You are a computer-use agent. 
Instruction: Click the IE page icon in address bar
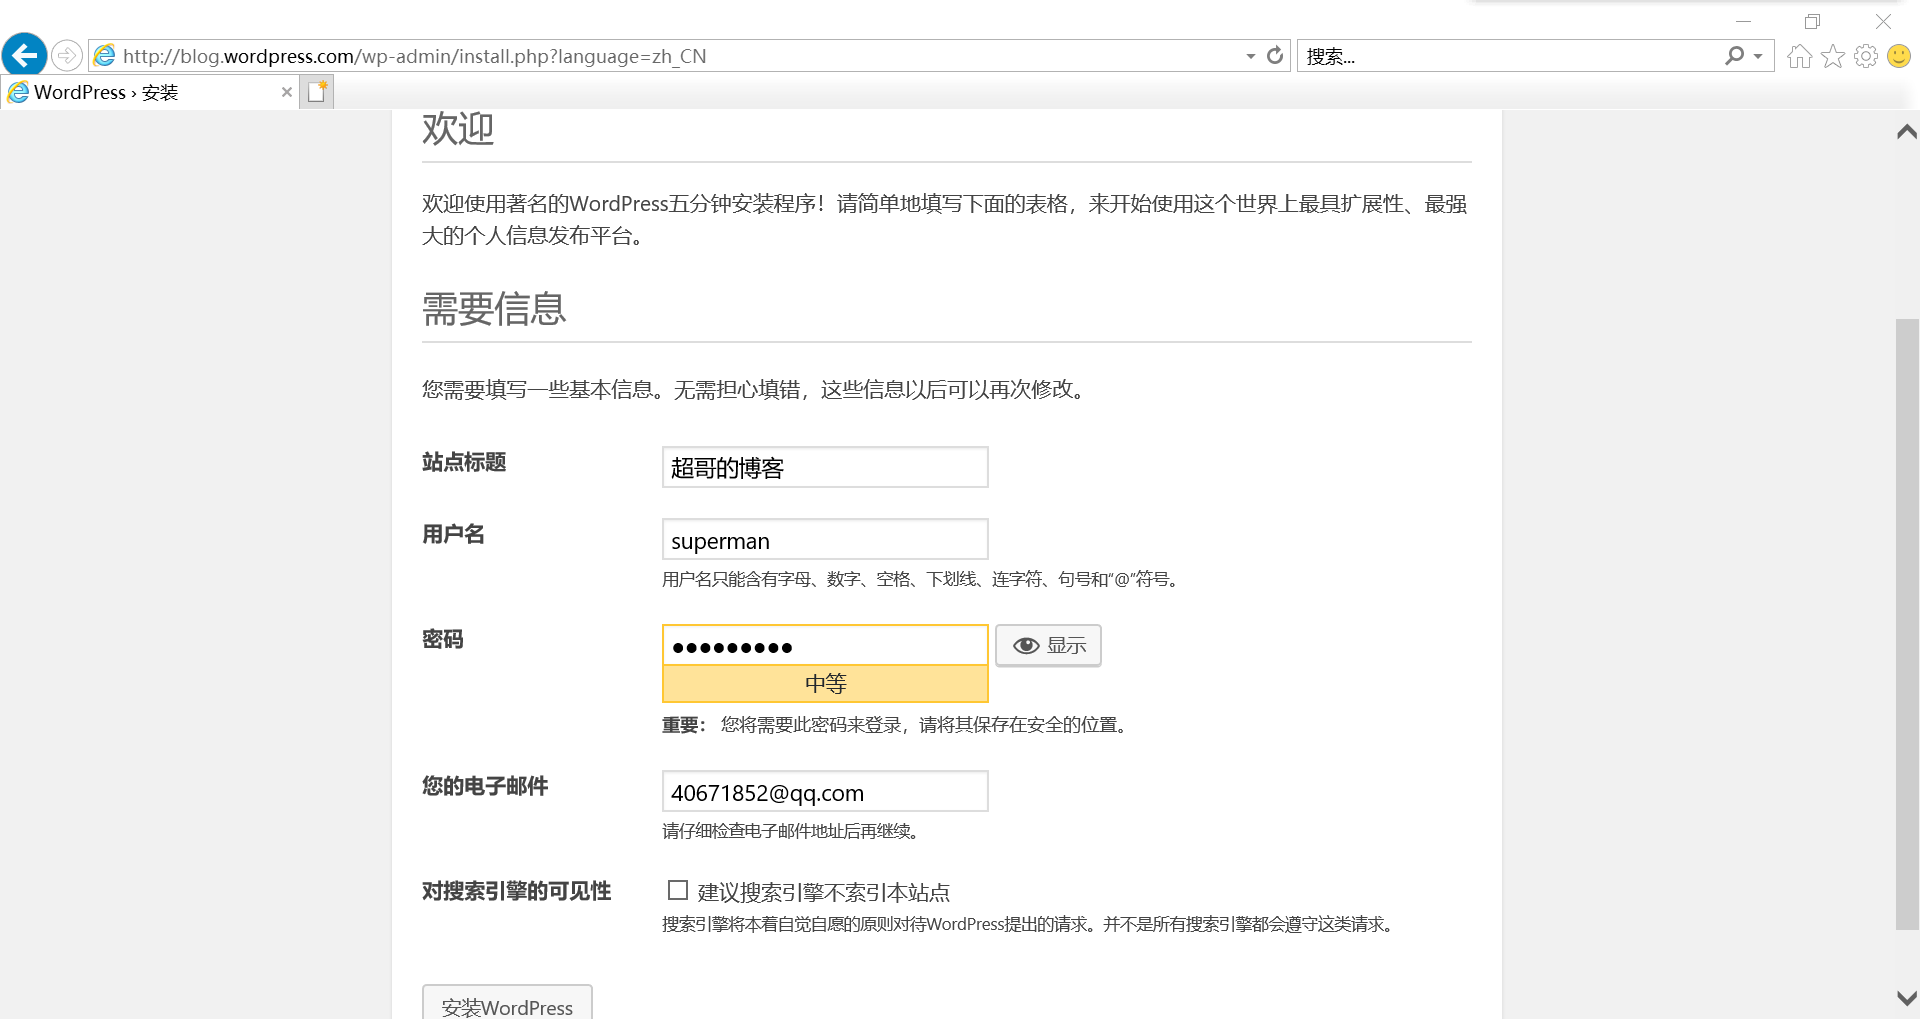click(105, 56)
